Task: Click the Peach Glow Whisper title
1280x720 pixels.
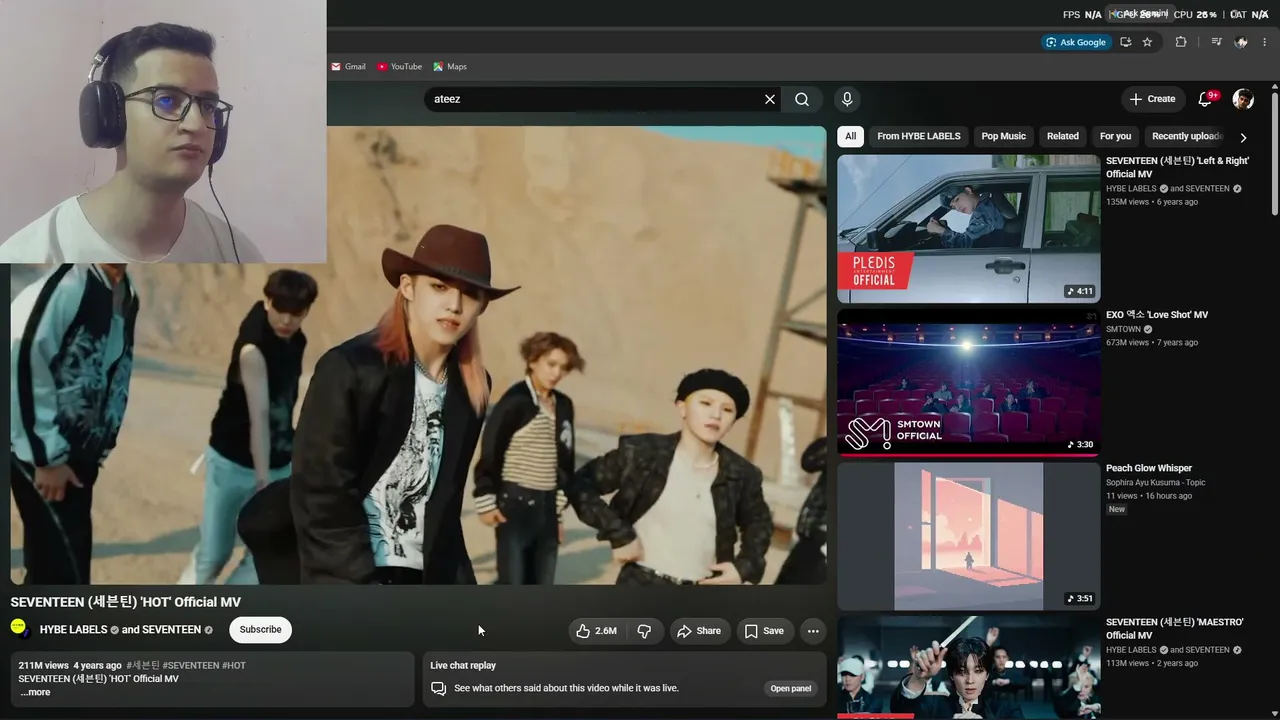Action: click(x=1149, y=468)
